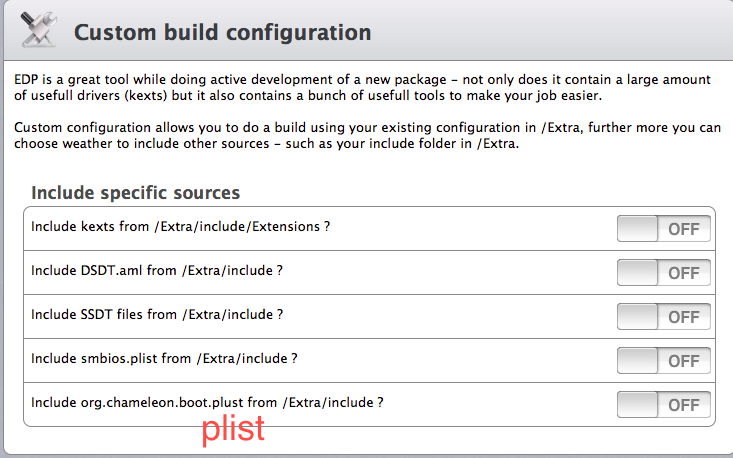This screenshot has width=733, height=458.
Task: Enable the Include DSDT.aml switch
Action: pyautogui.click(x=664, y=272)
